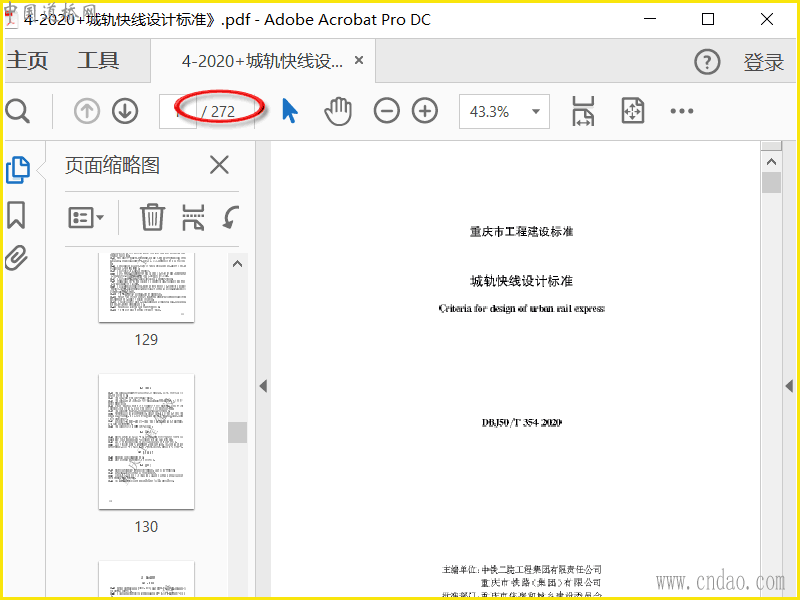Open more tools ellipsis menu
The image size is (800, 600).
[682, 111]
